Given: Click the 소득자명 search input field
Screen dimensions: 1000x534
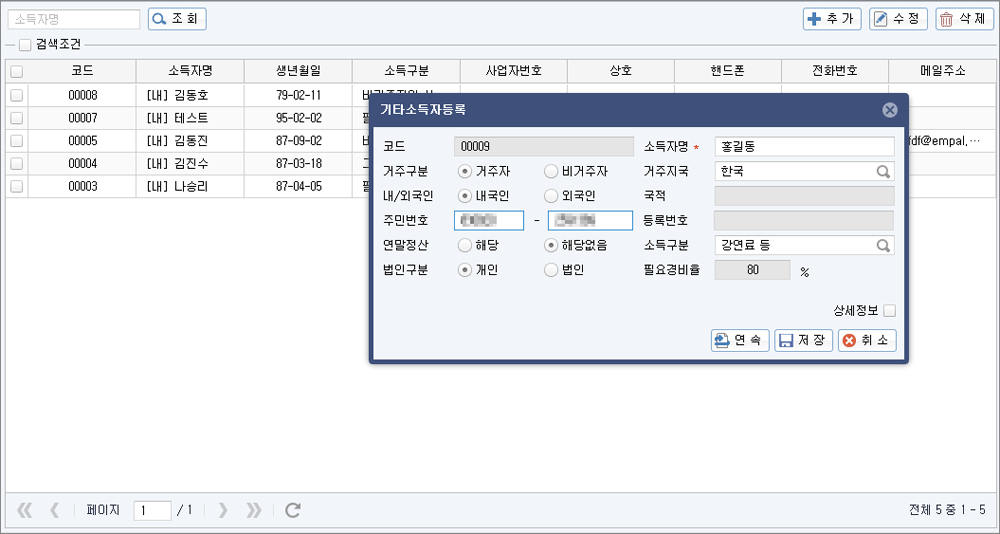Looking at the screenshot, I should [74, 19].
